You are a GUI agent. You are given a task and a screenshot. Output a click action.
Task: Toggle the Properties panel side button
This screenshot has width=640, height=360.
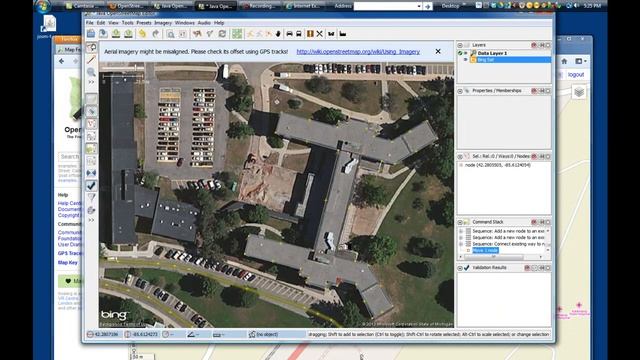[91, 111]
